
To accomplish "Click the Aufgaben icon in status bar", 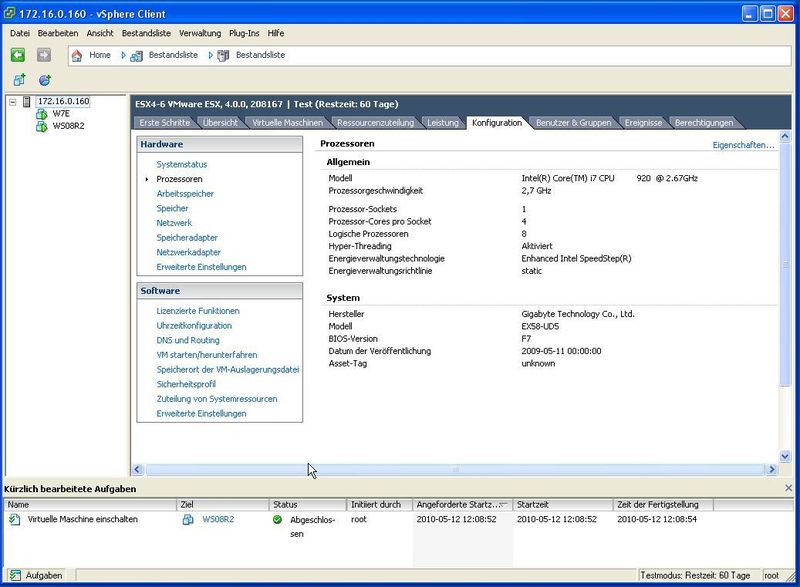I will pyautogui.click(x=15, y=575).
